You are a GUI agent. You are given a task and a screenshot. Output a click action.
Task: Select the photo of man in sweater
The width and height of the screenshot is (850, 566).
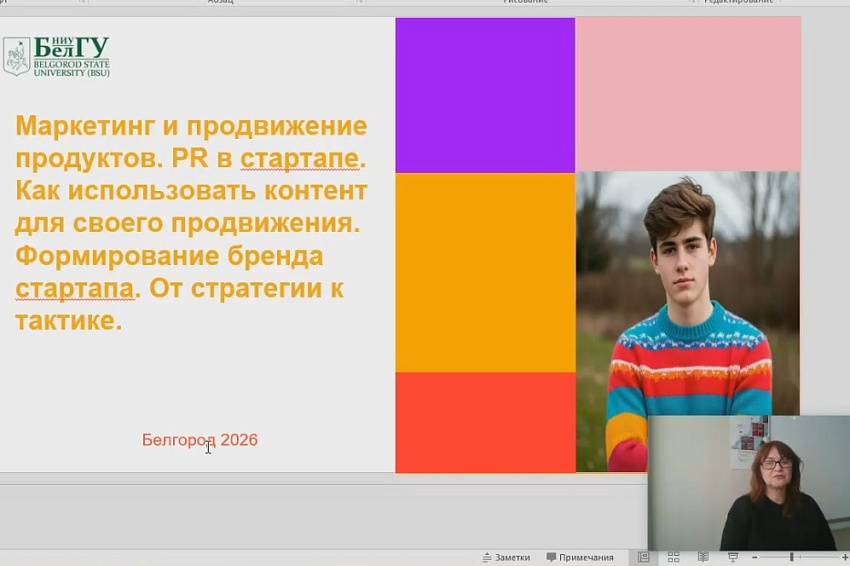coord(688,290)
